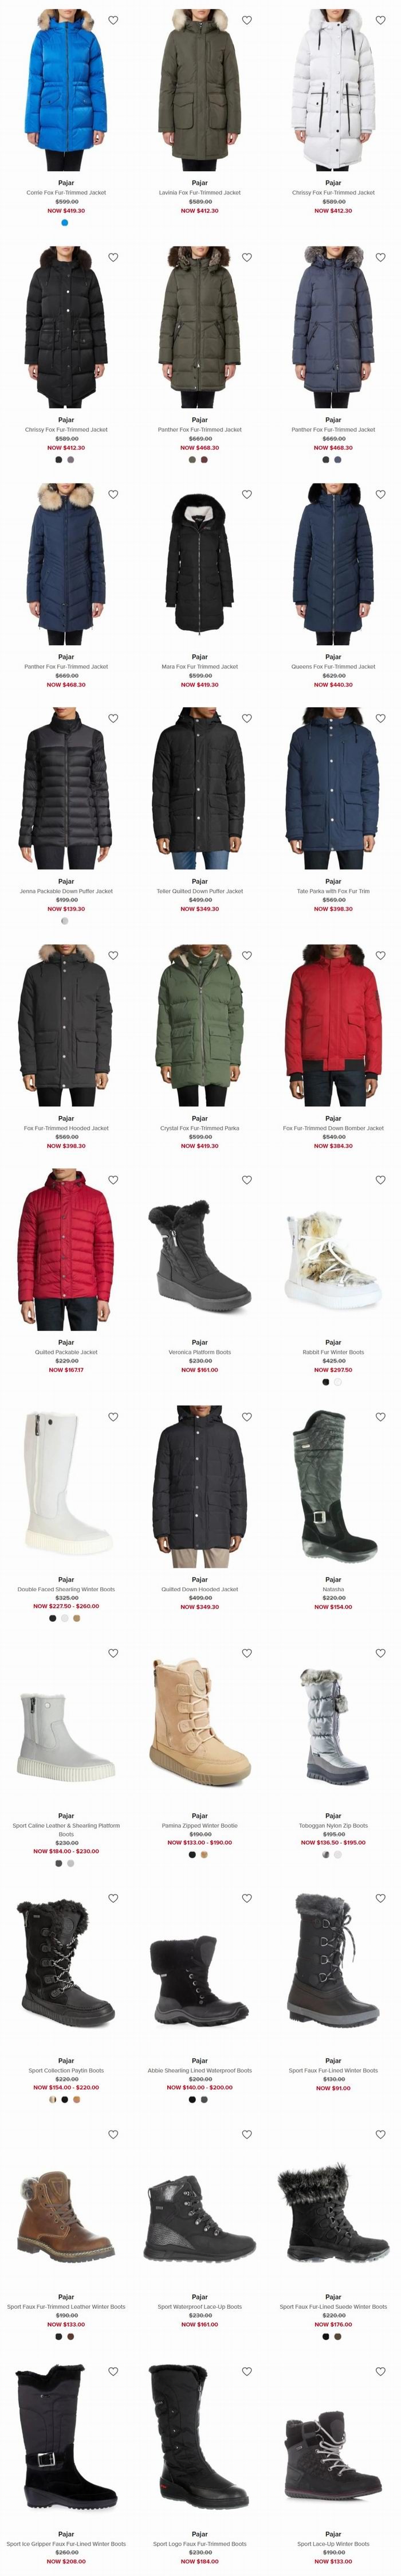Favorite the Sport Lace-Up Winter Boots

pos(380,2371)
